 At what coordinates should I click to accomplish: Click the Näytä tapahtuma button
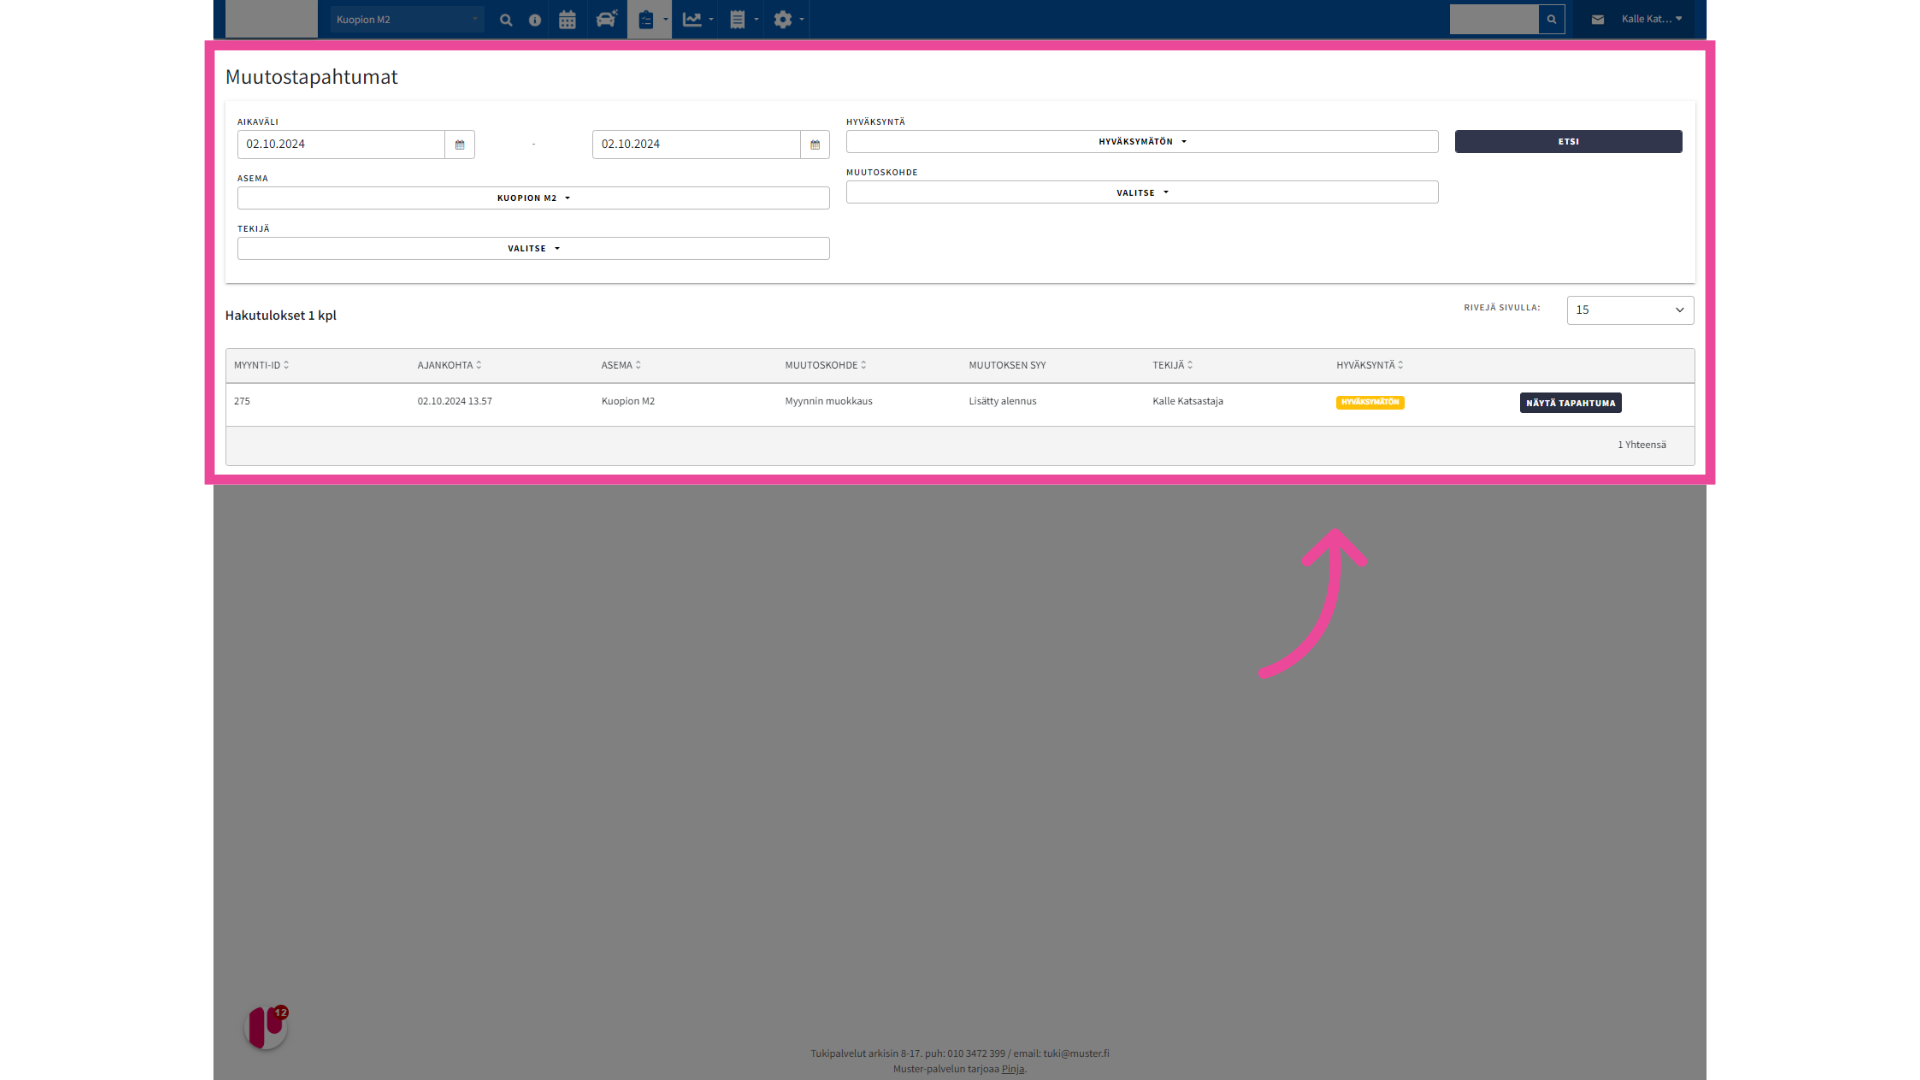point(1570,403)
